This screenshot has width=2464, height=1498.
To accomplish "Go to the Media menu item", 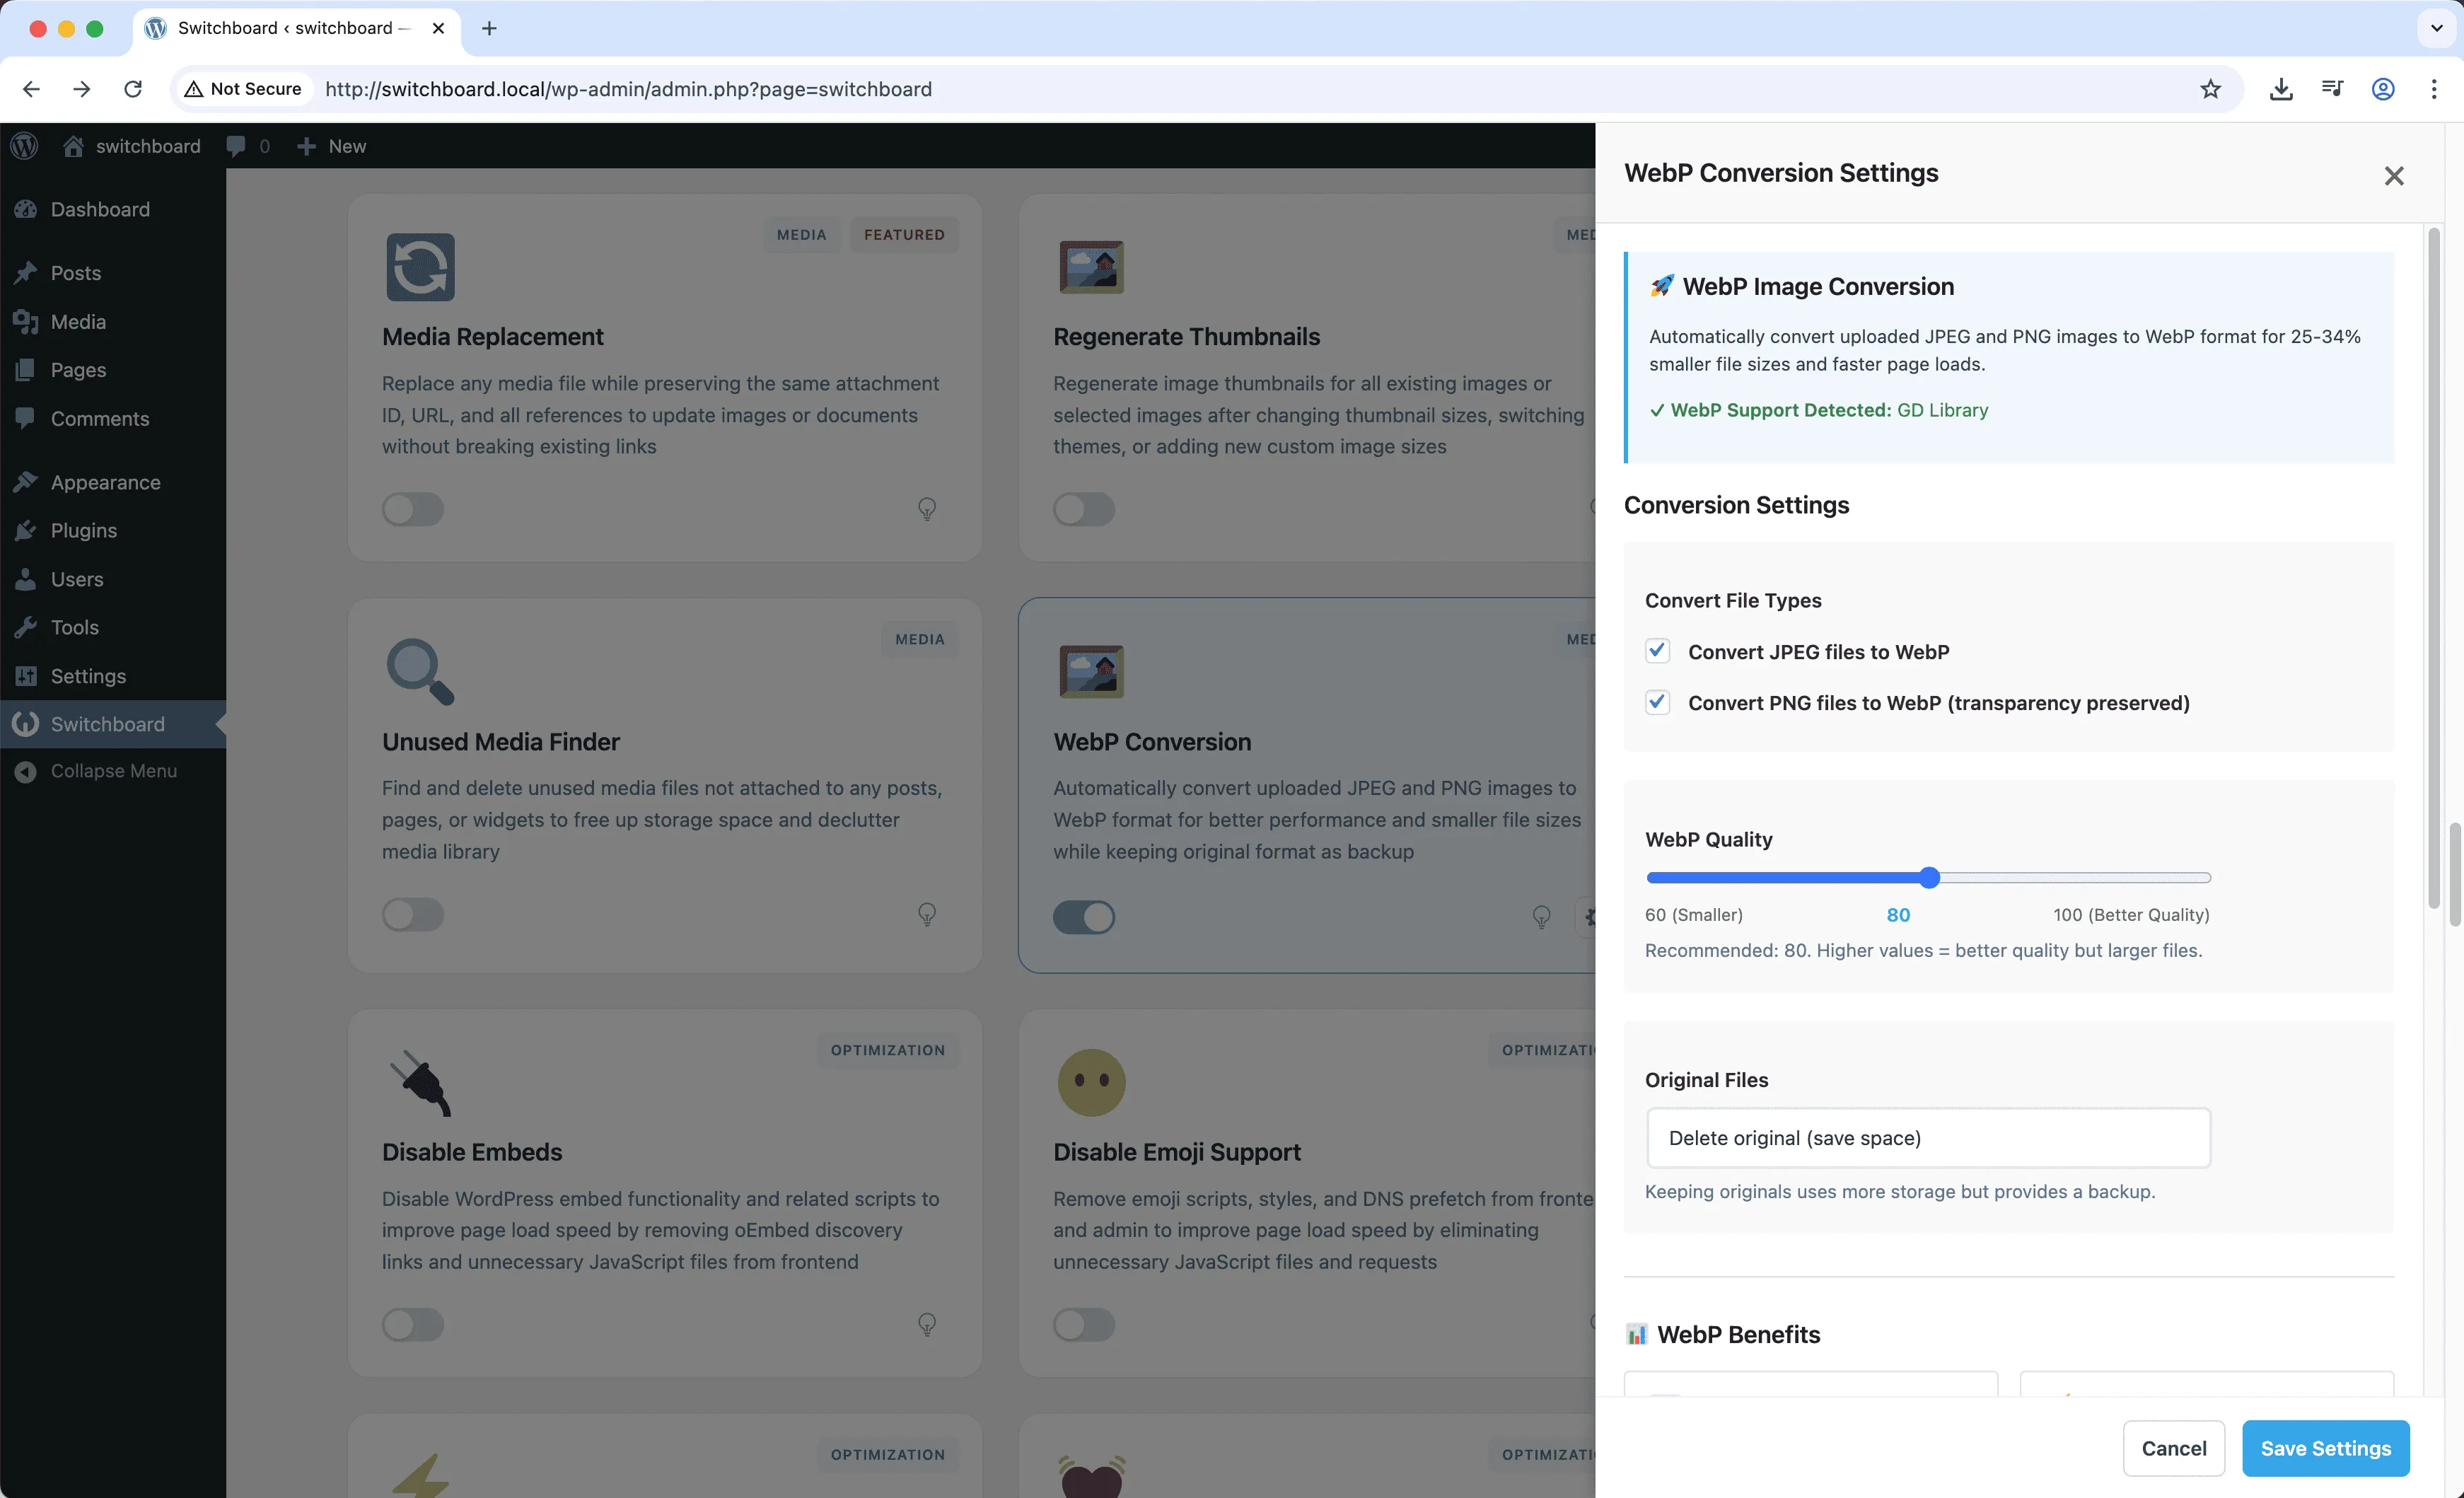I will pyautogui.click(x=78, y=321).
